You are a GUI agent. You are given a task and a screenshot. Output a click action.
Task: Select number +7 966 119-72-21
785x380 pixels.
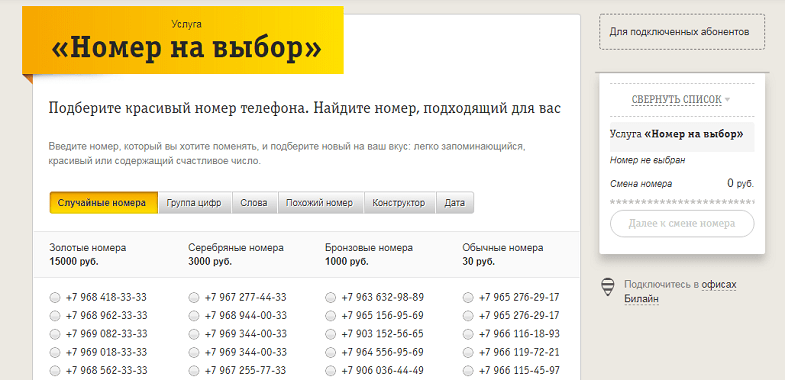468,352
